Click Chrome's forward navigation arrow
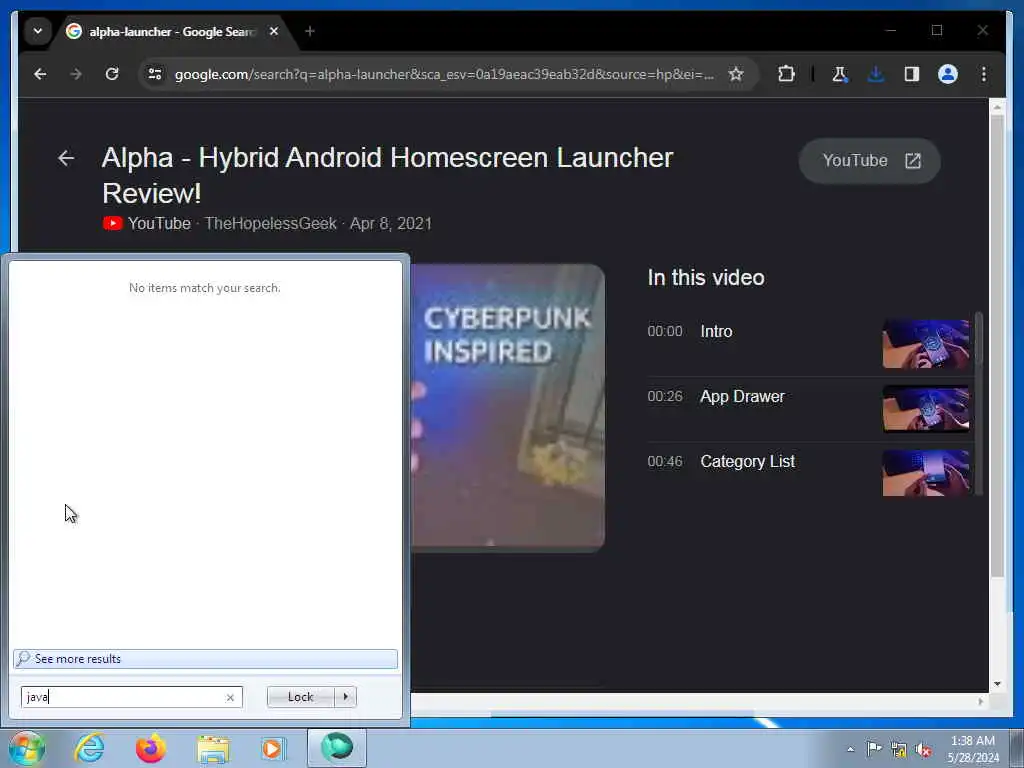This screenshot has width=1024, height=768. point(76,74)
